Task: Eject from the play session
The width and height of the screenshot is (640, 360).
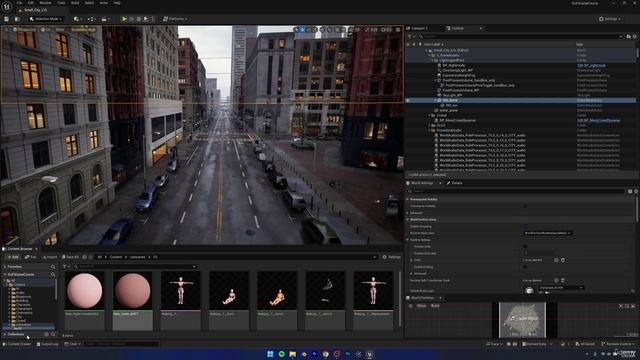Action: (x=146, y=19)
